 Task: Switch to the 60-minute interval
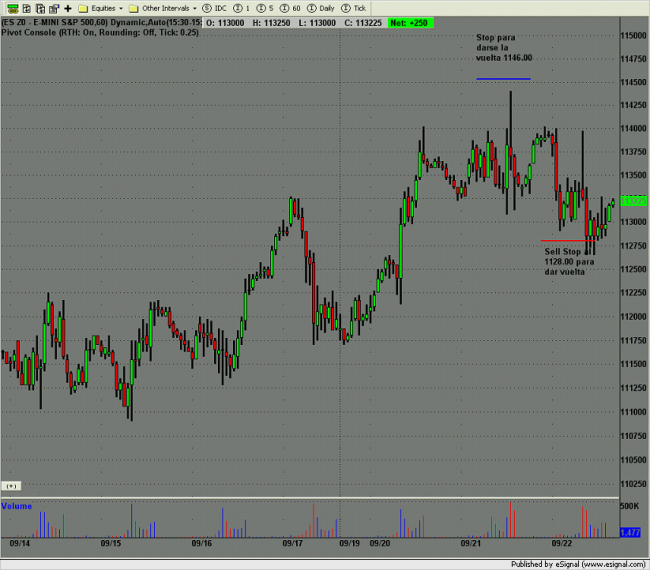[x=290, y=8]
